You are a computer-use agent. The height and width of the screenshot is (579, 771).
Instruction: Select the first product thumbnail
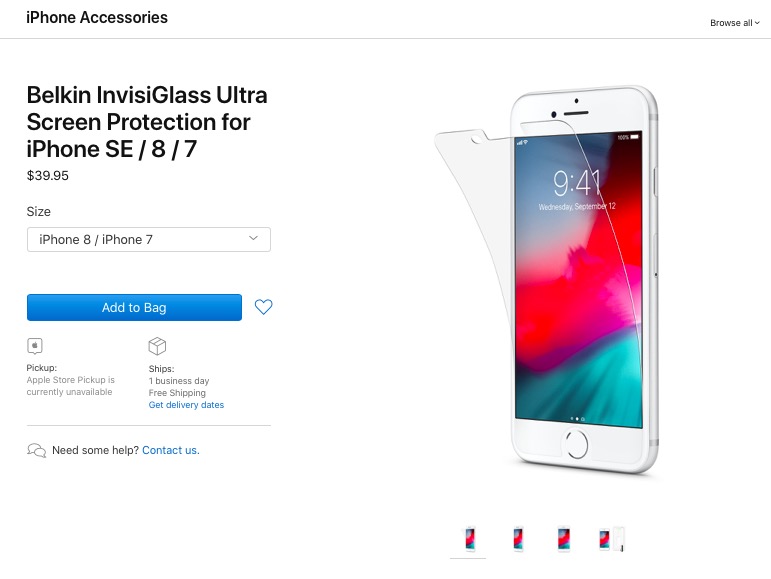(470, 539)
